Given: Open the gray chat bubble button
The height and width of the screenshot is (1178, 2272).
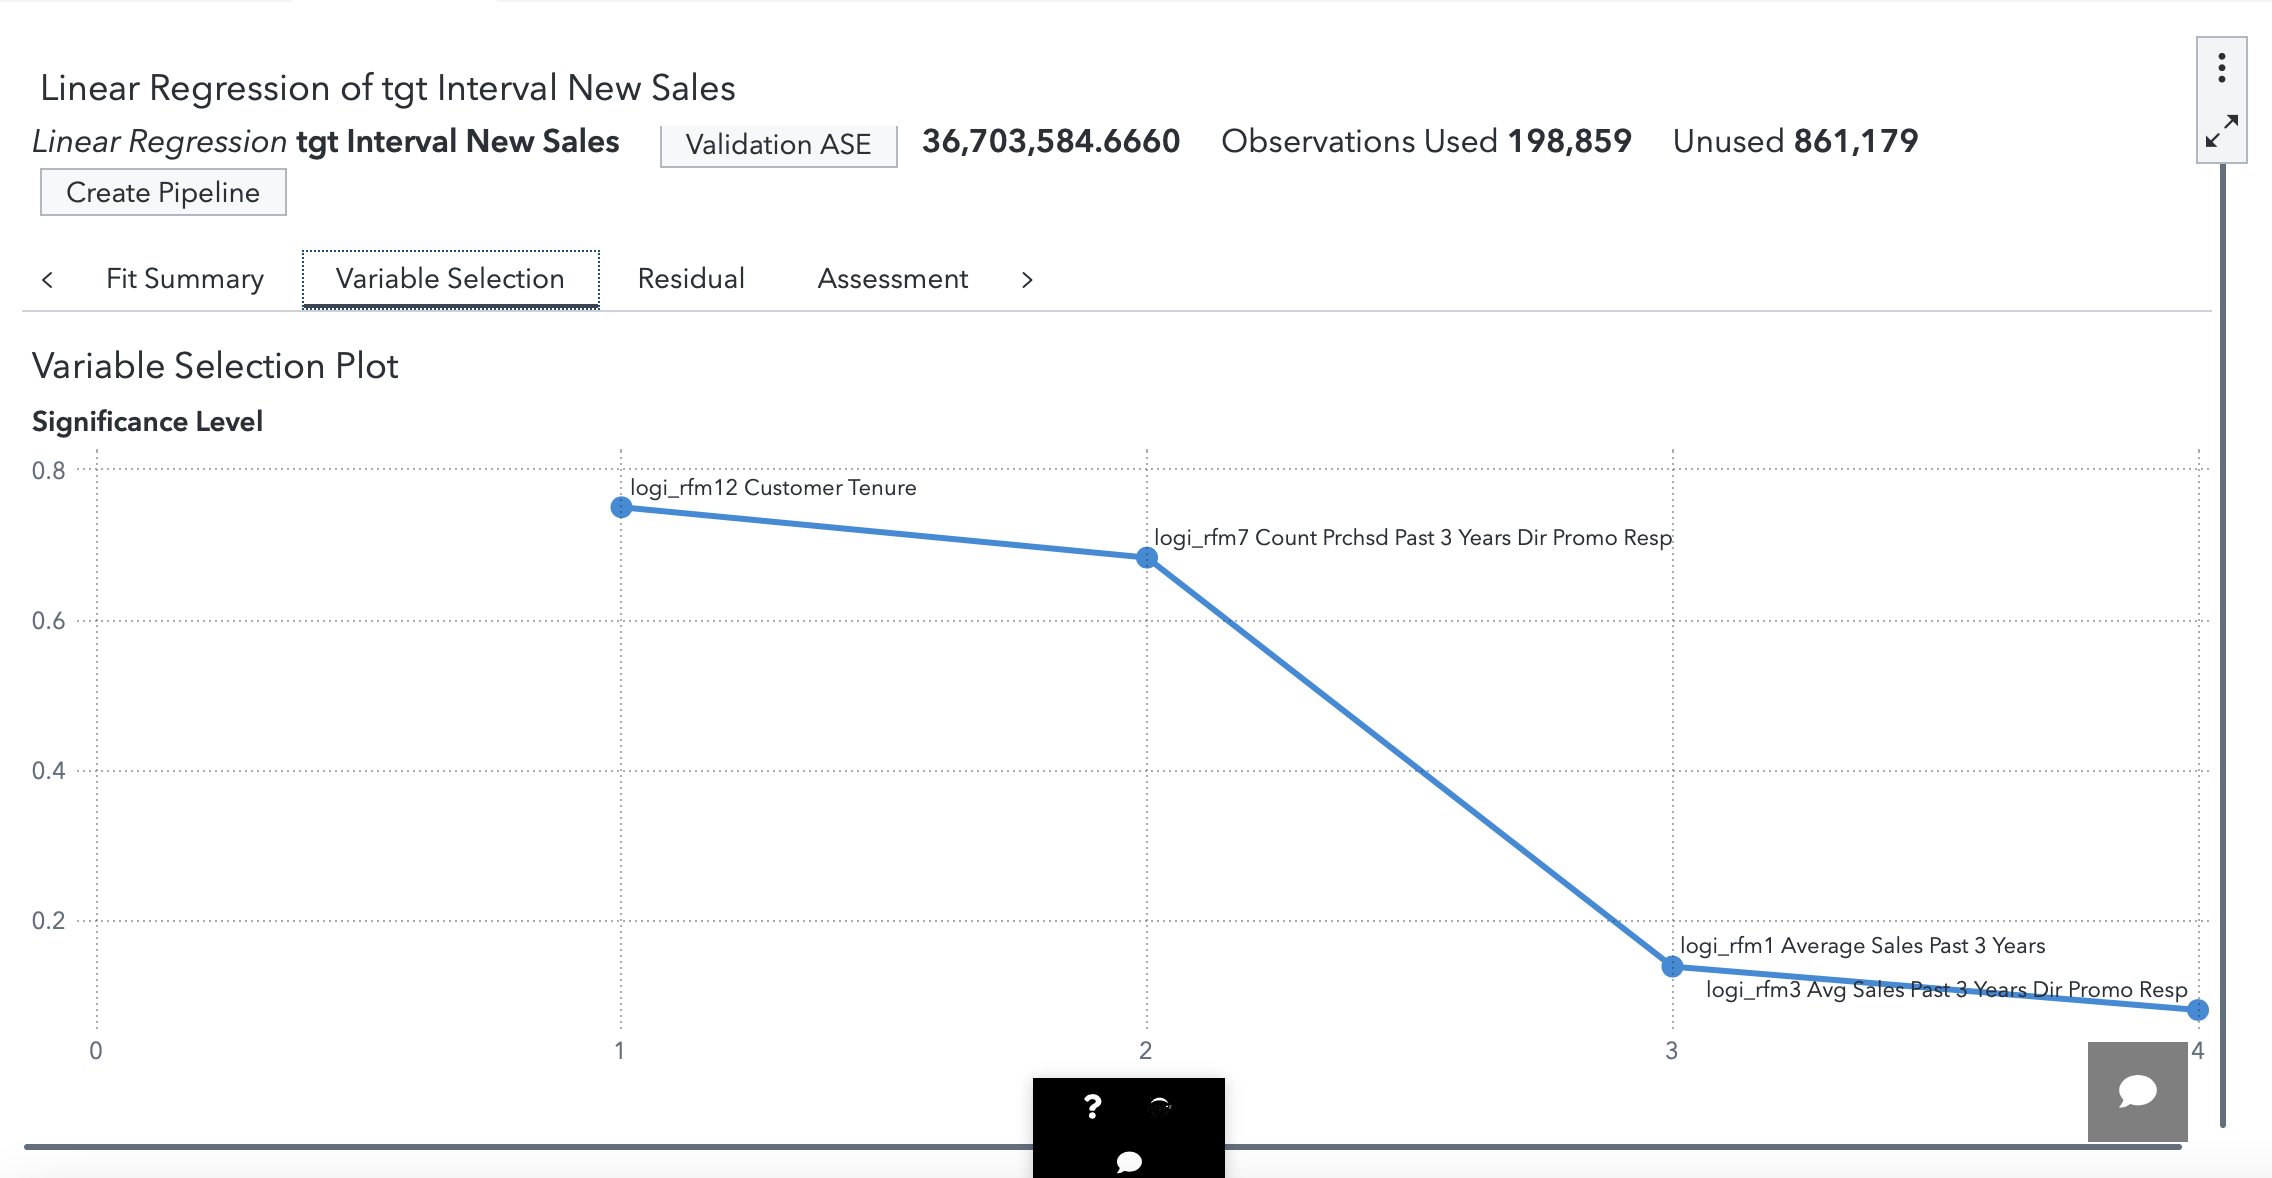Looking at the screenshot, I should [2137, 1091].
